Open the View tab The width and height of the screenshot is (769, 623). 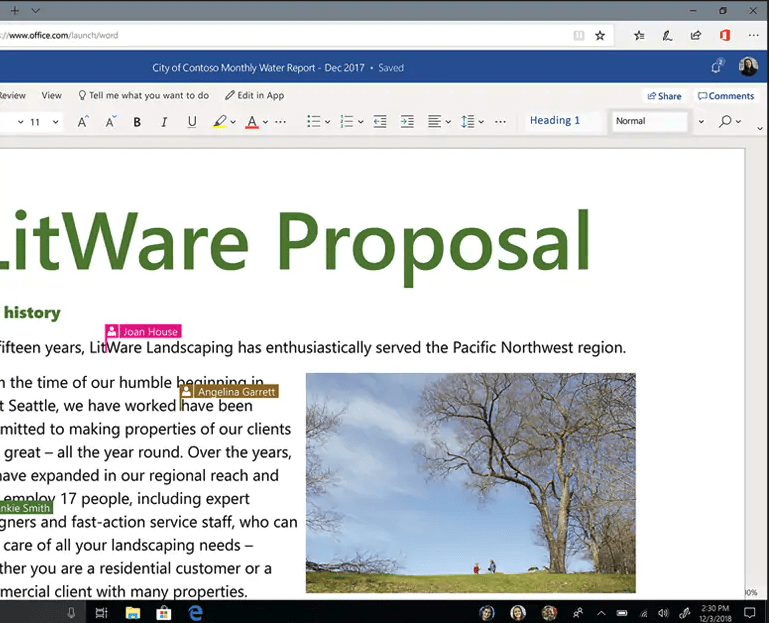pyautogui.click(x=51, y=96)
